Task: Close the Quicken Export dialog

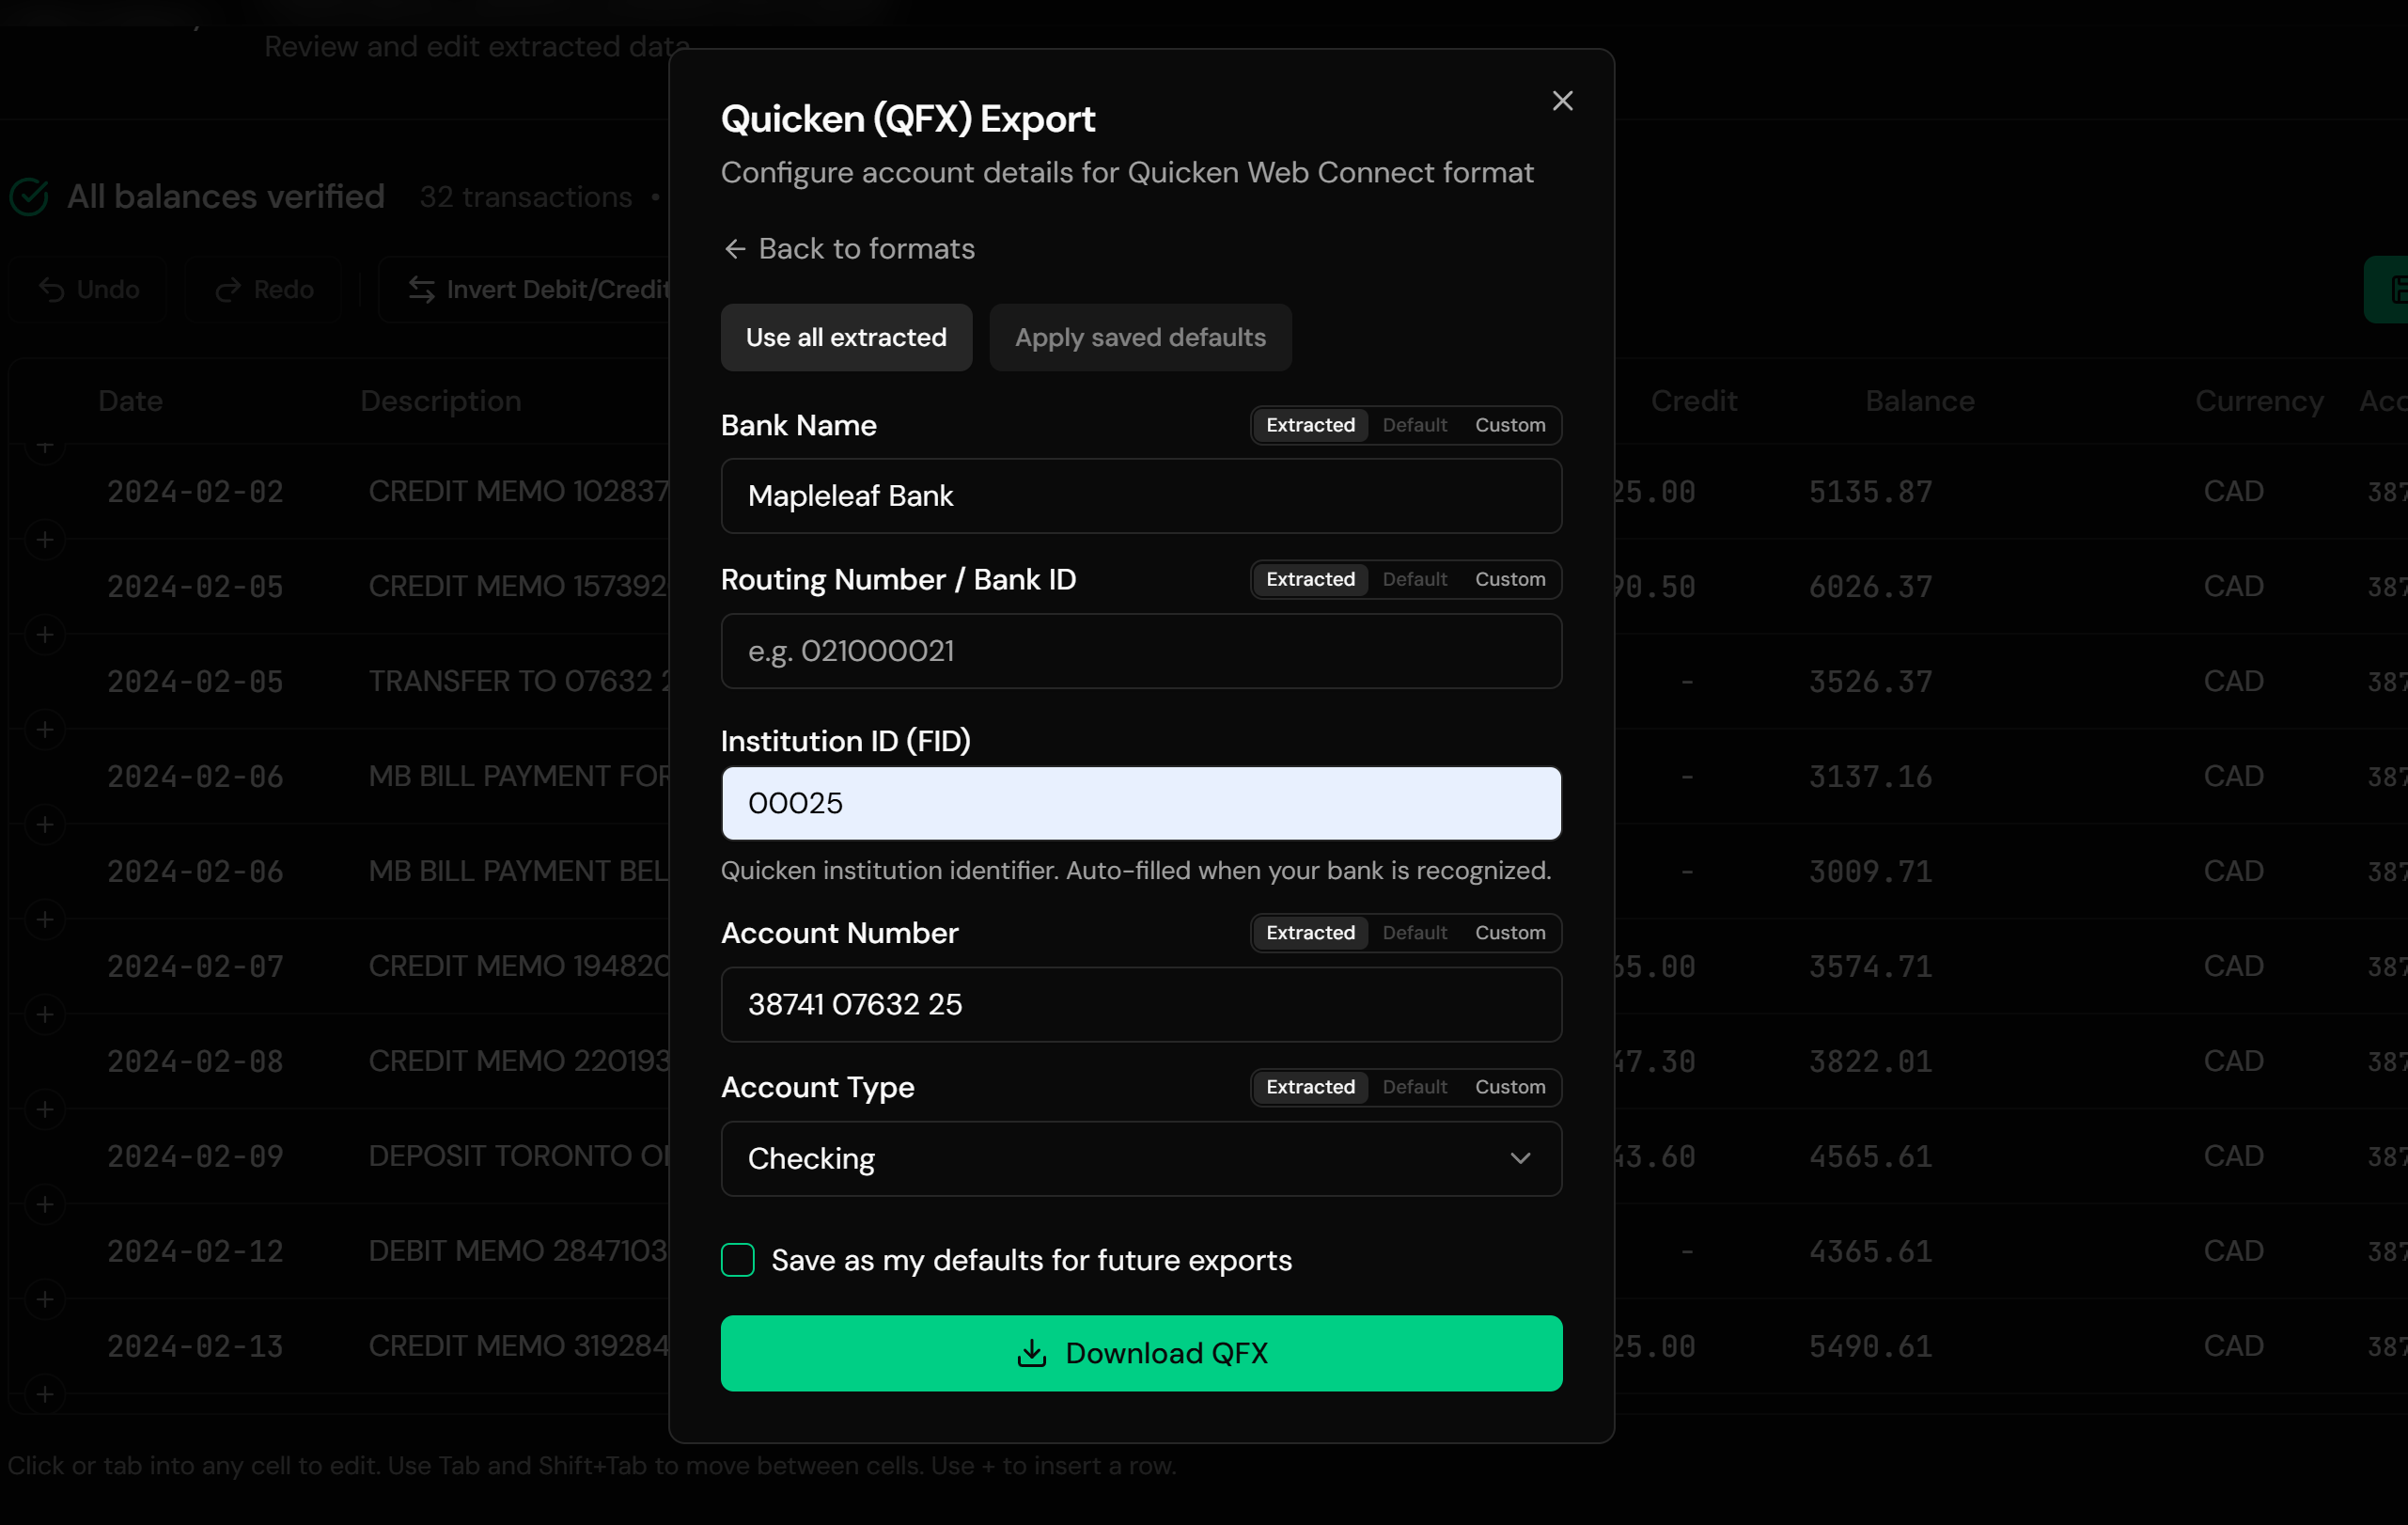Action: click(x=1562, y=101)
